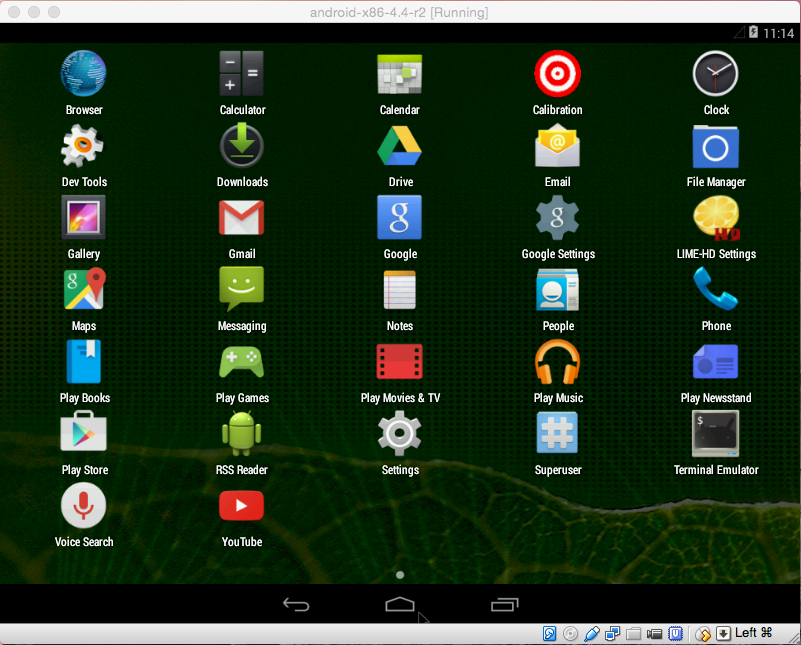Tap the recent apps button
801x645 pixels.
pos(505,605)
